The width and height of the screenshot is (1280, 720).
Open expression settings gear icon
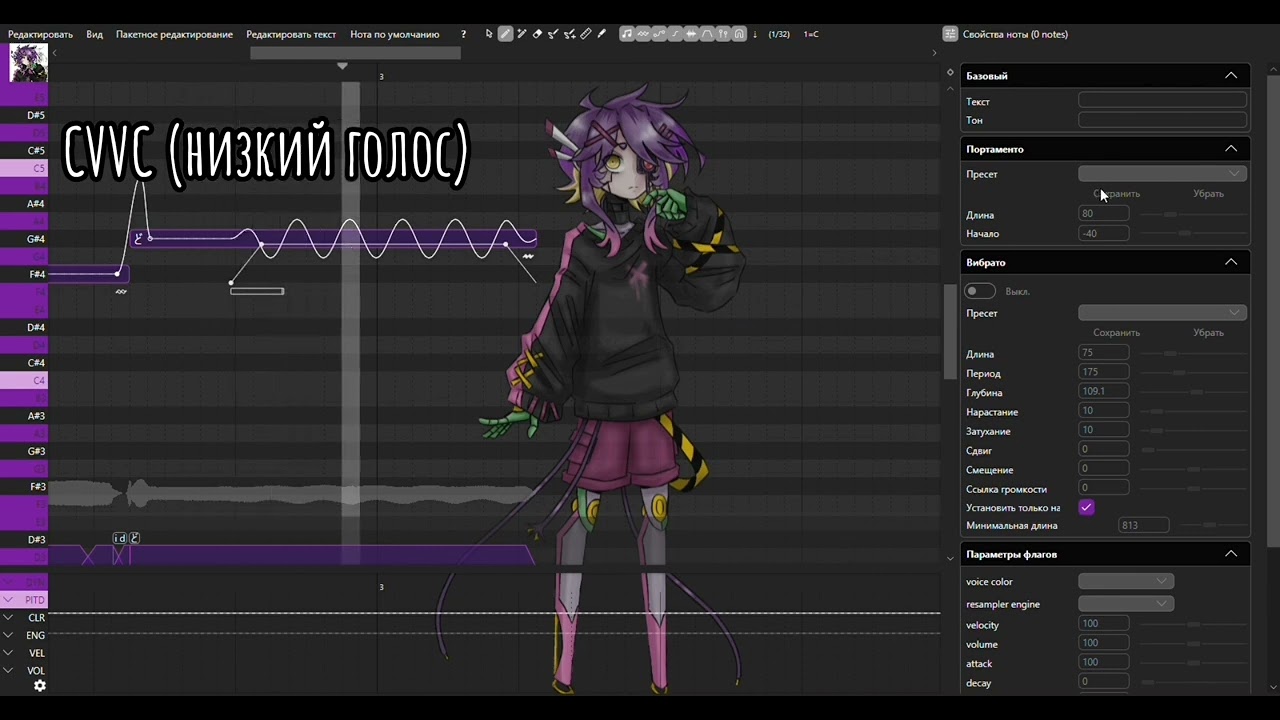[x=40, y=686]
